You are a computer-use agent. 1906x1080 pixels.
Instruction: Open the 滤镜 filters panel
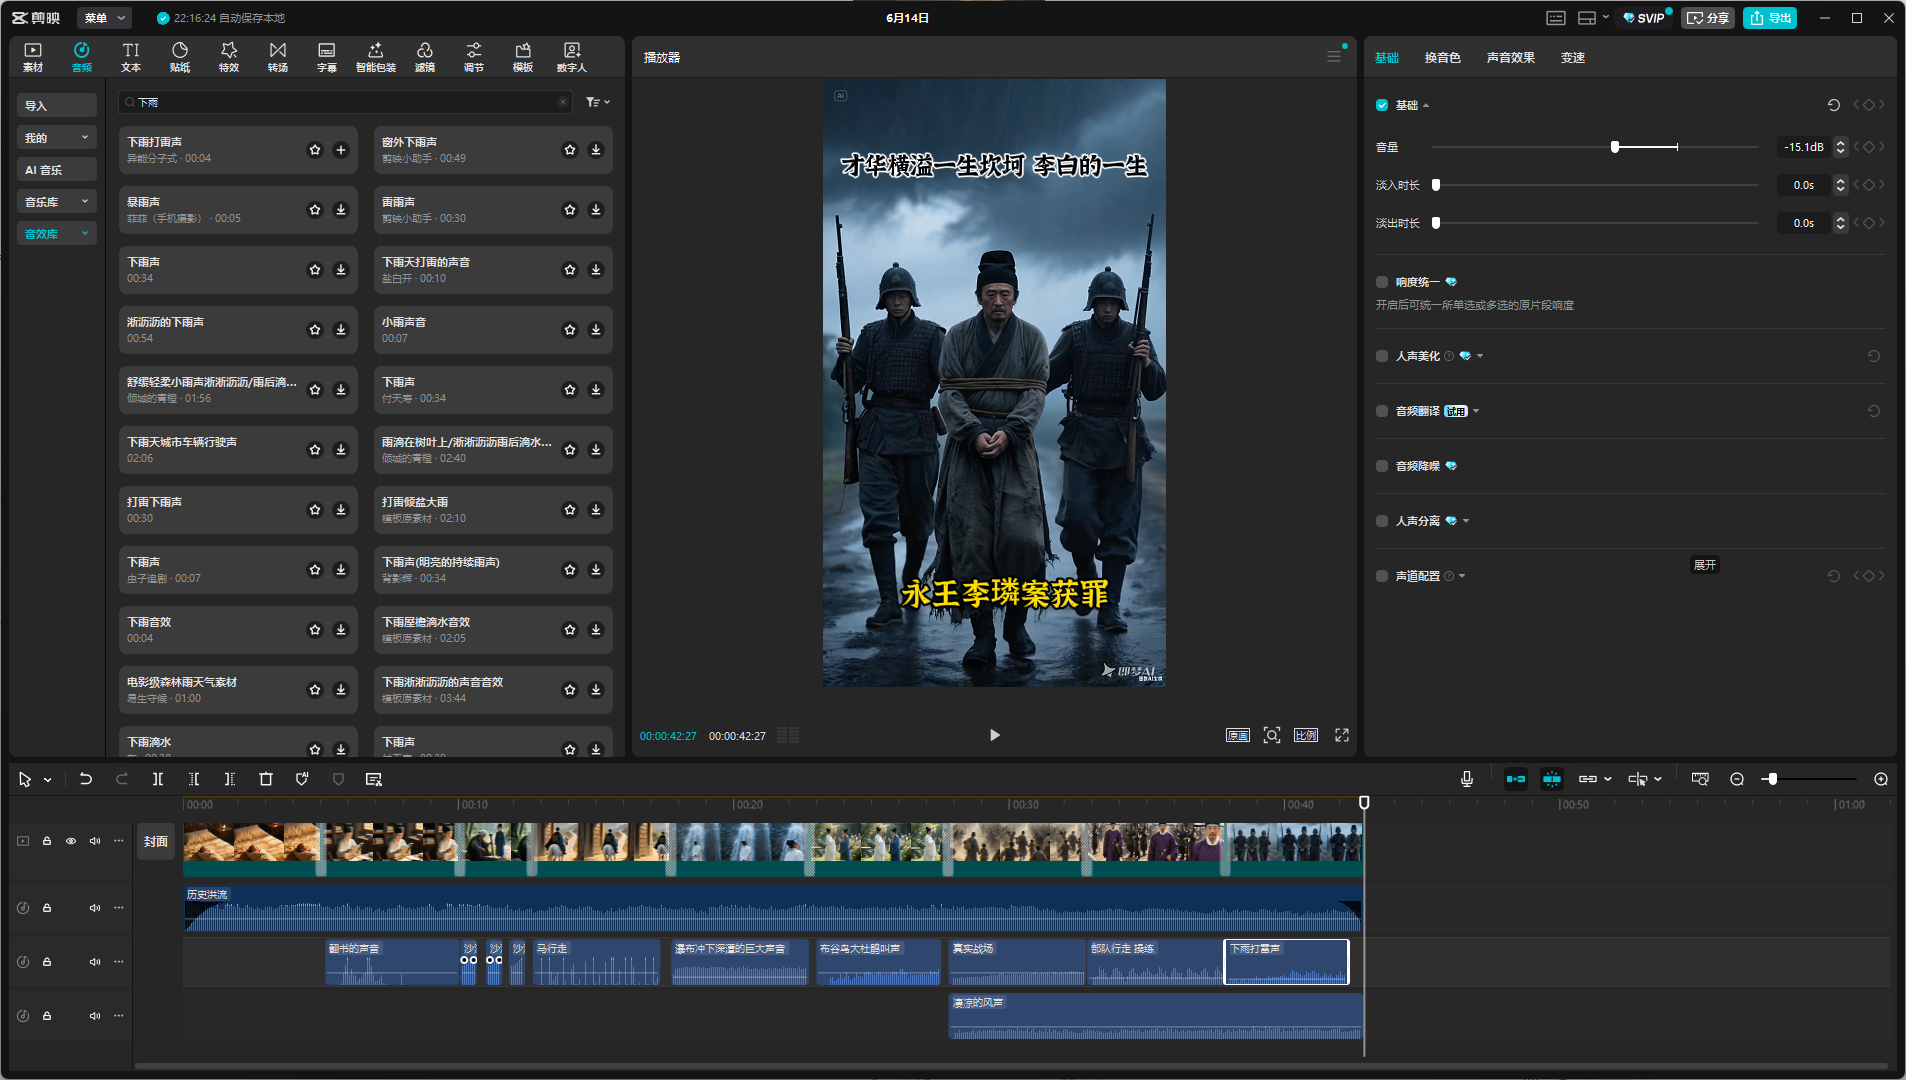tap(425, 57)
